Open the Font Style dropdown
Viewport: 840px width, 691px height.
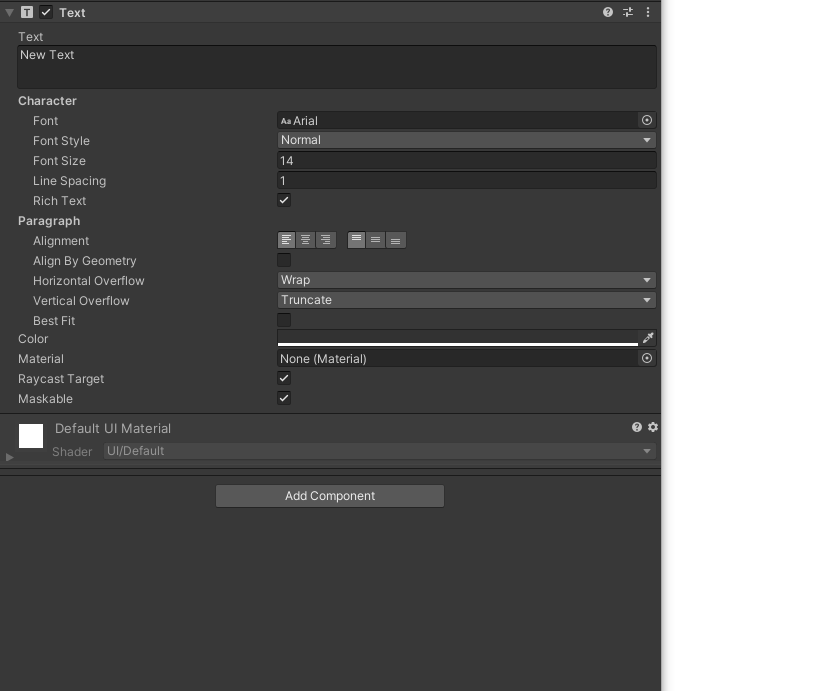click(465, 140)
